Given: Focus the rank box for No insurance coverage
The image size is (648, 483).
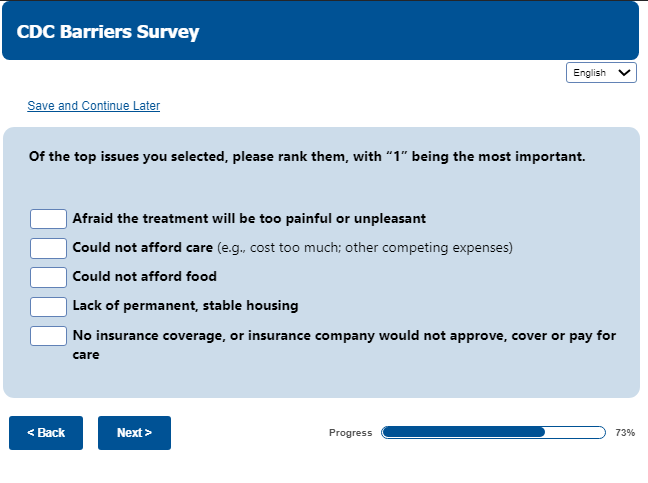Looking at the screenshot, I should click(x=48, y=336).
